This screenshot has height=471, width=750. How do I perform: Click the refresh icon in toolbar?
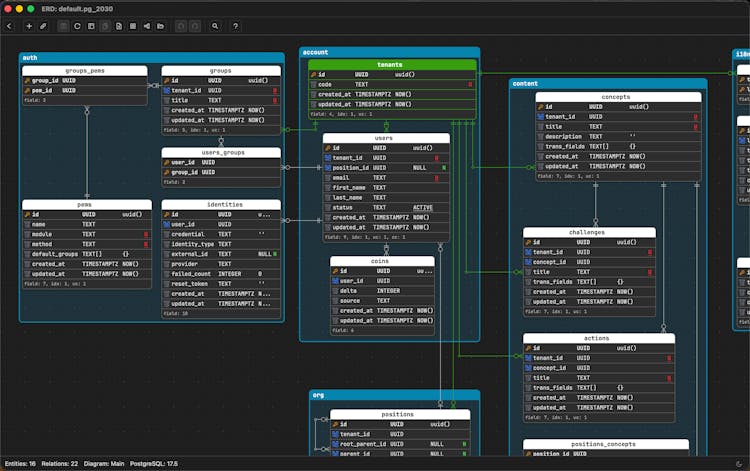[78, 26]
